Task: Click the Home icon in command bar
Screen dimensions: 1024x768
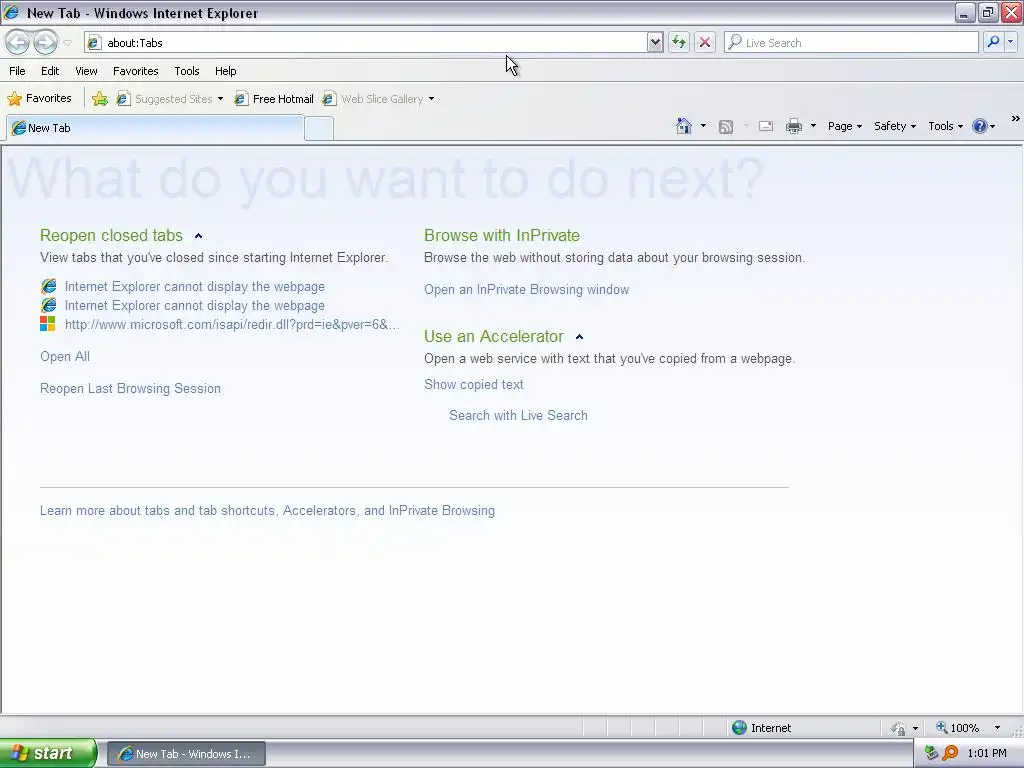Action: [684, 126]
